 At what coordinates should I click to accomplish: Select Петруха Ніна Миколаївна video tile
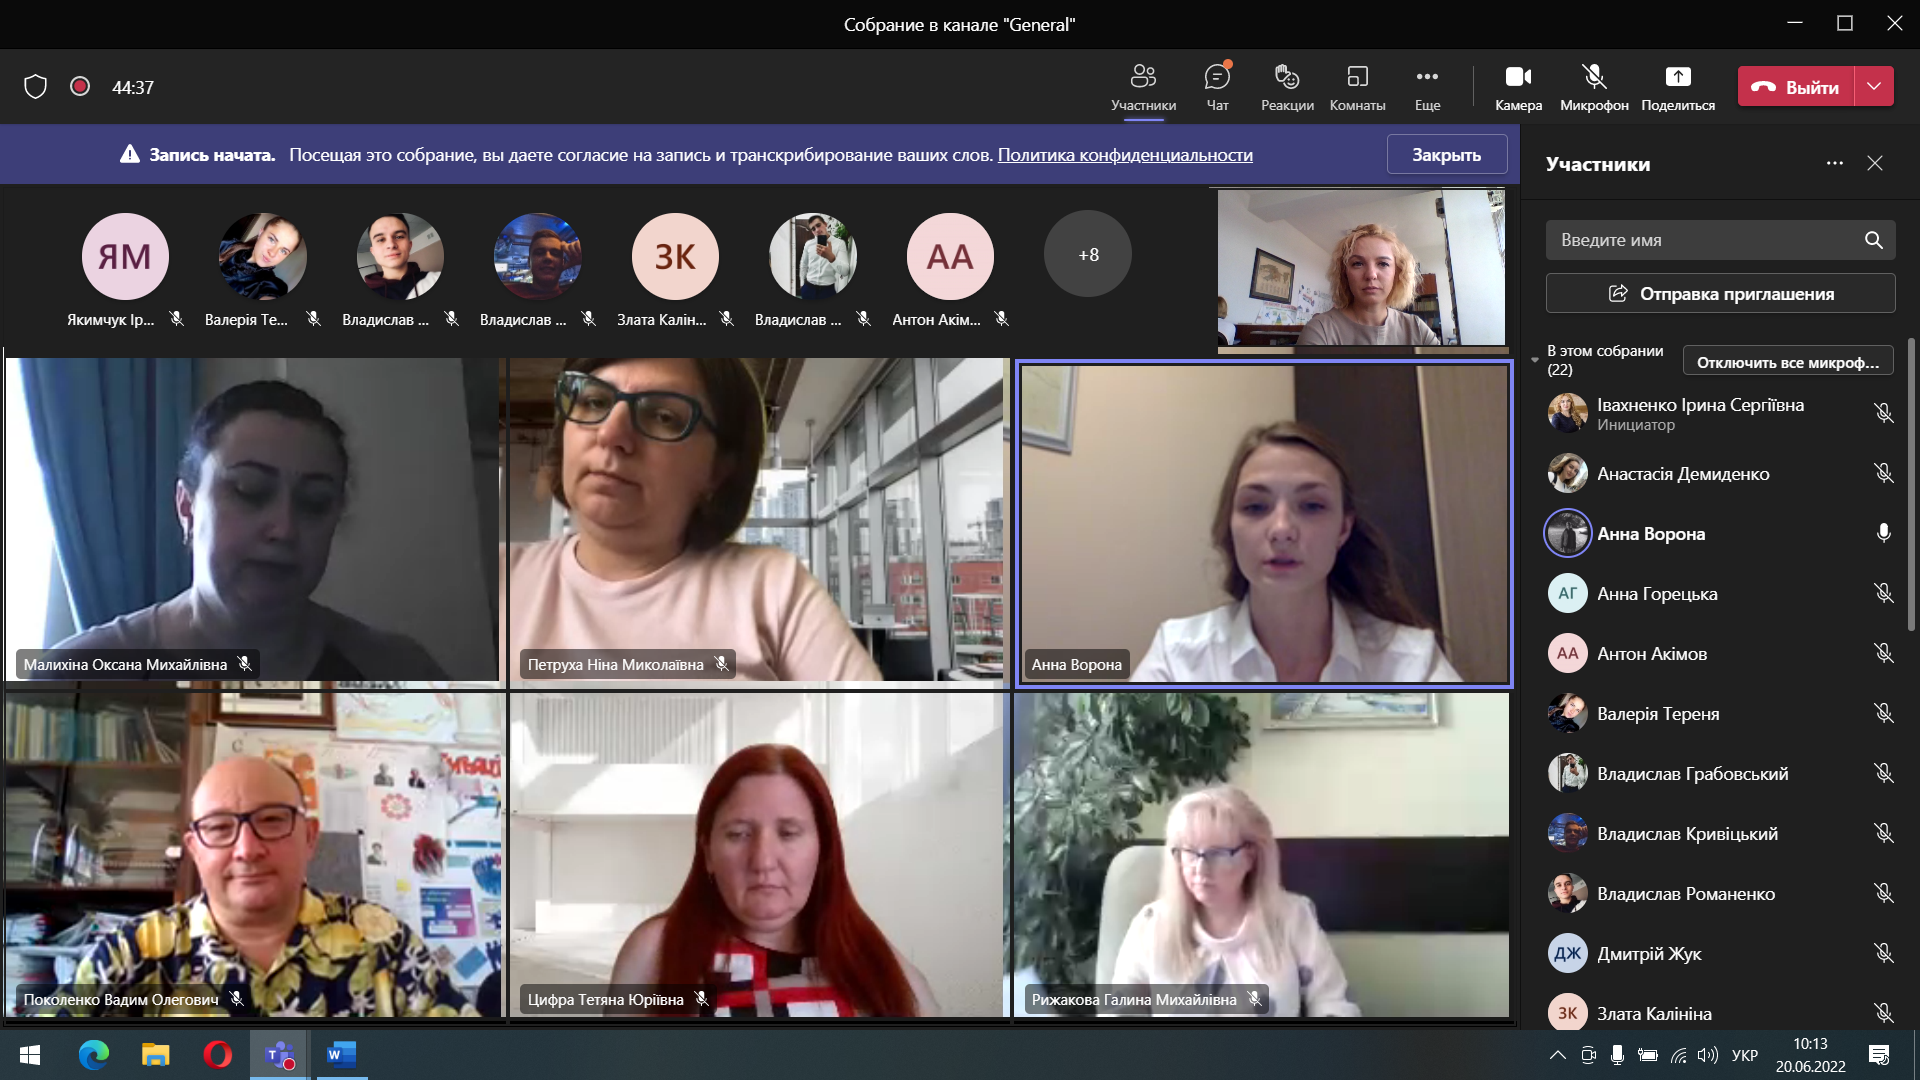(759, 520)
